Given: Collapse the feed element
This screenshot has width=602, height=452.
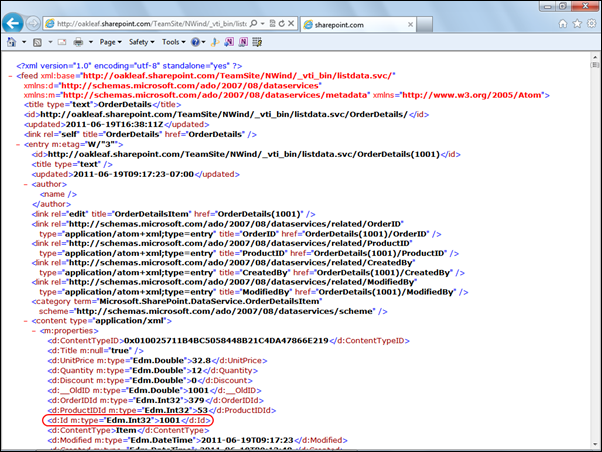Looking at the screenshot, I should (11, 76).
